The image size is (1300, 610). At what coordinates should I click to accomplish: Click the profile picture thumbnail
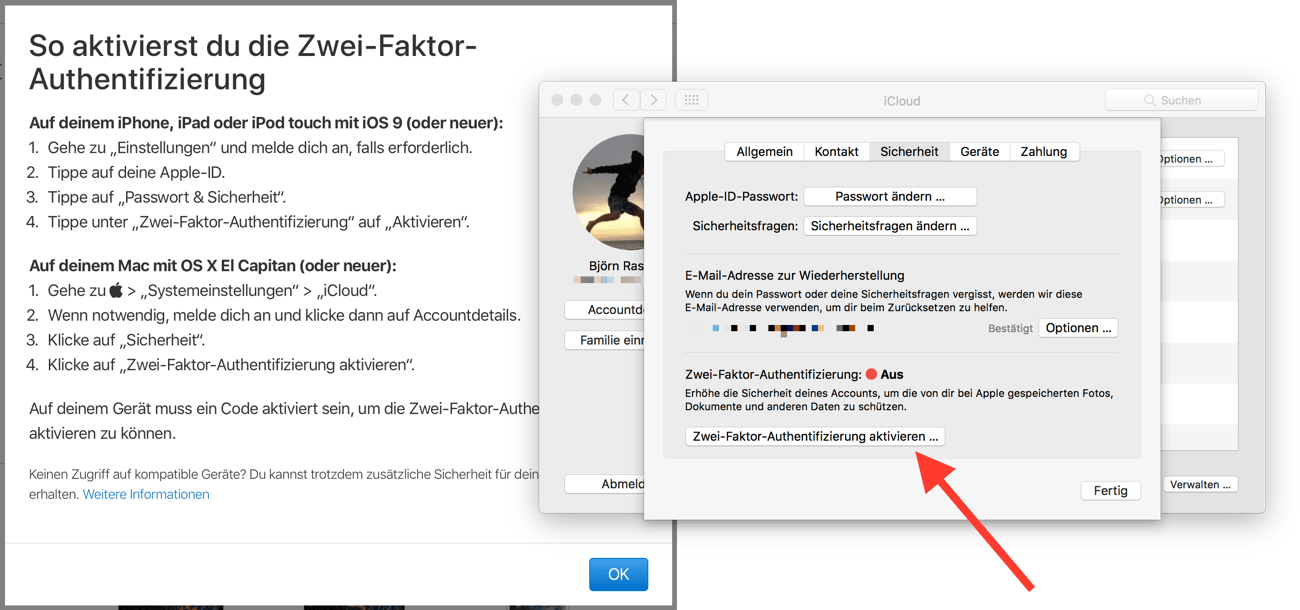pyautogui.click(x=608, y=192)
